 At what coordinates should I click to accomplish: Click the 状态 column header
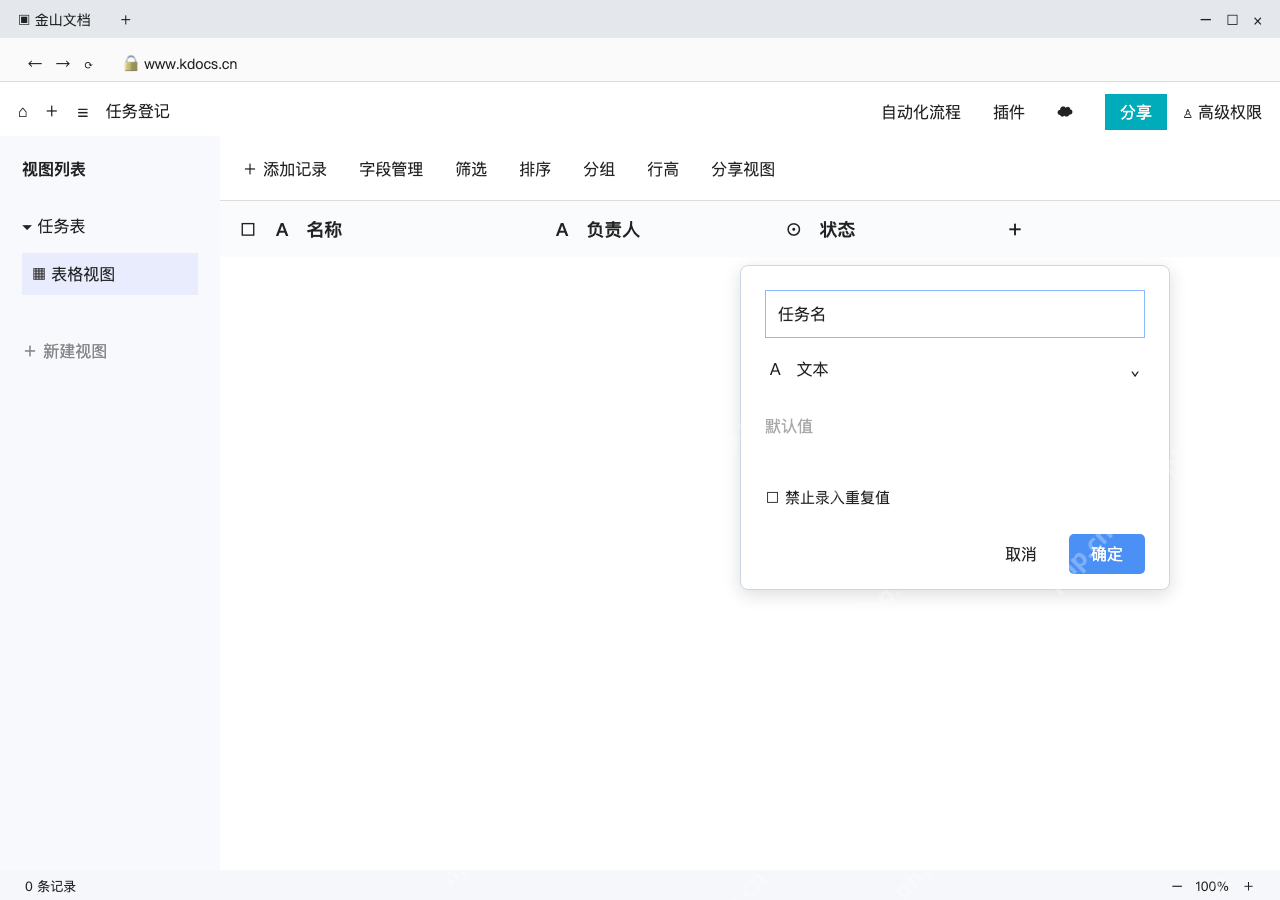click(837, 230)
